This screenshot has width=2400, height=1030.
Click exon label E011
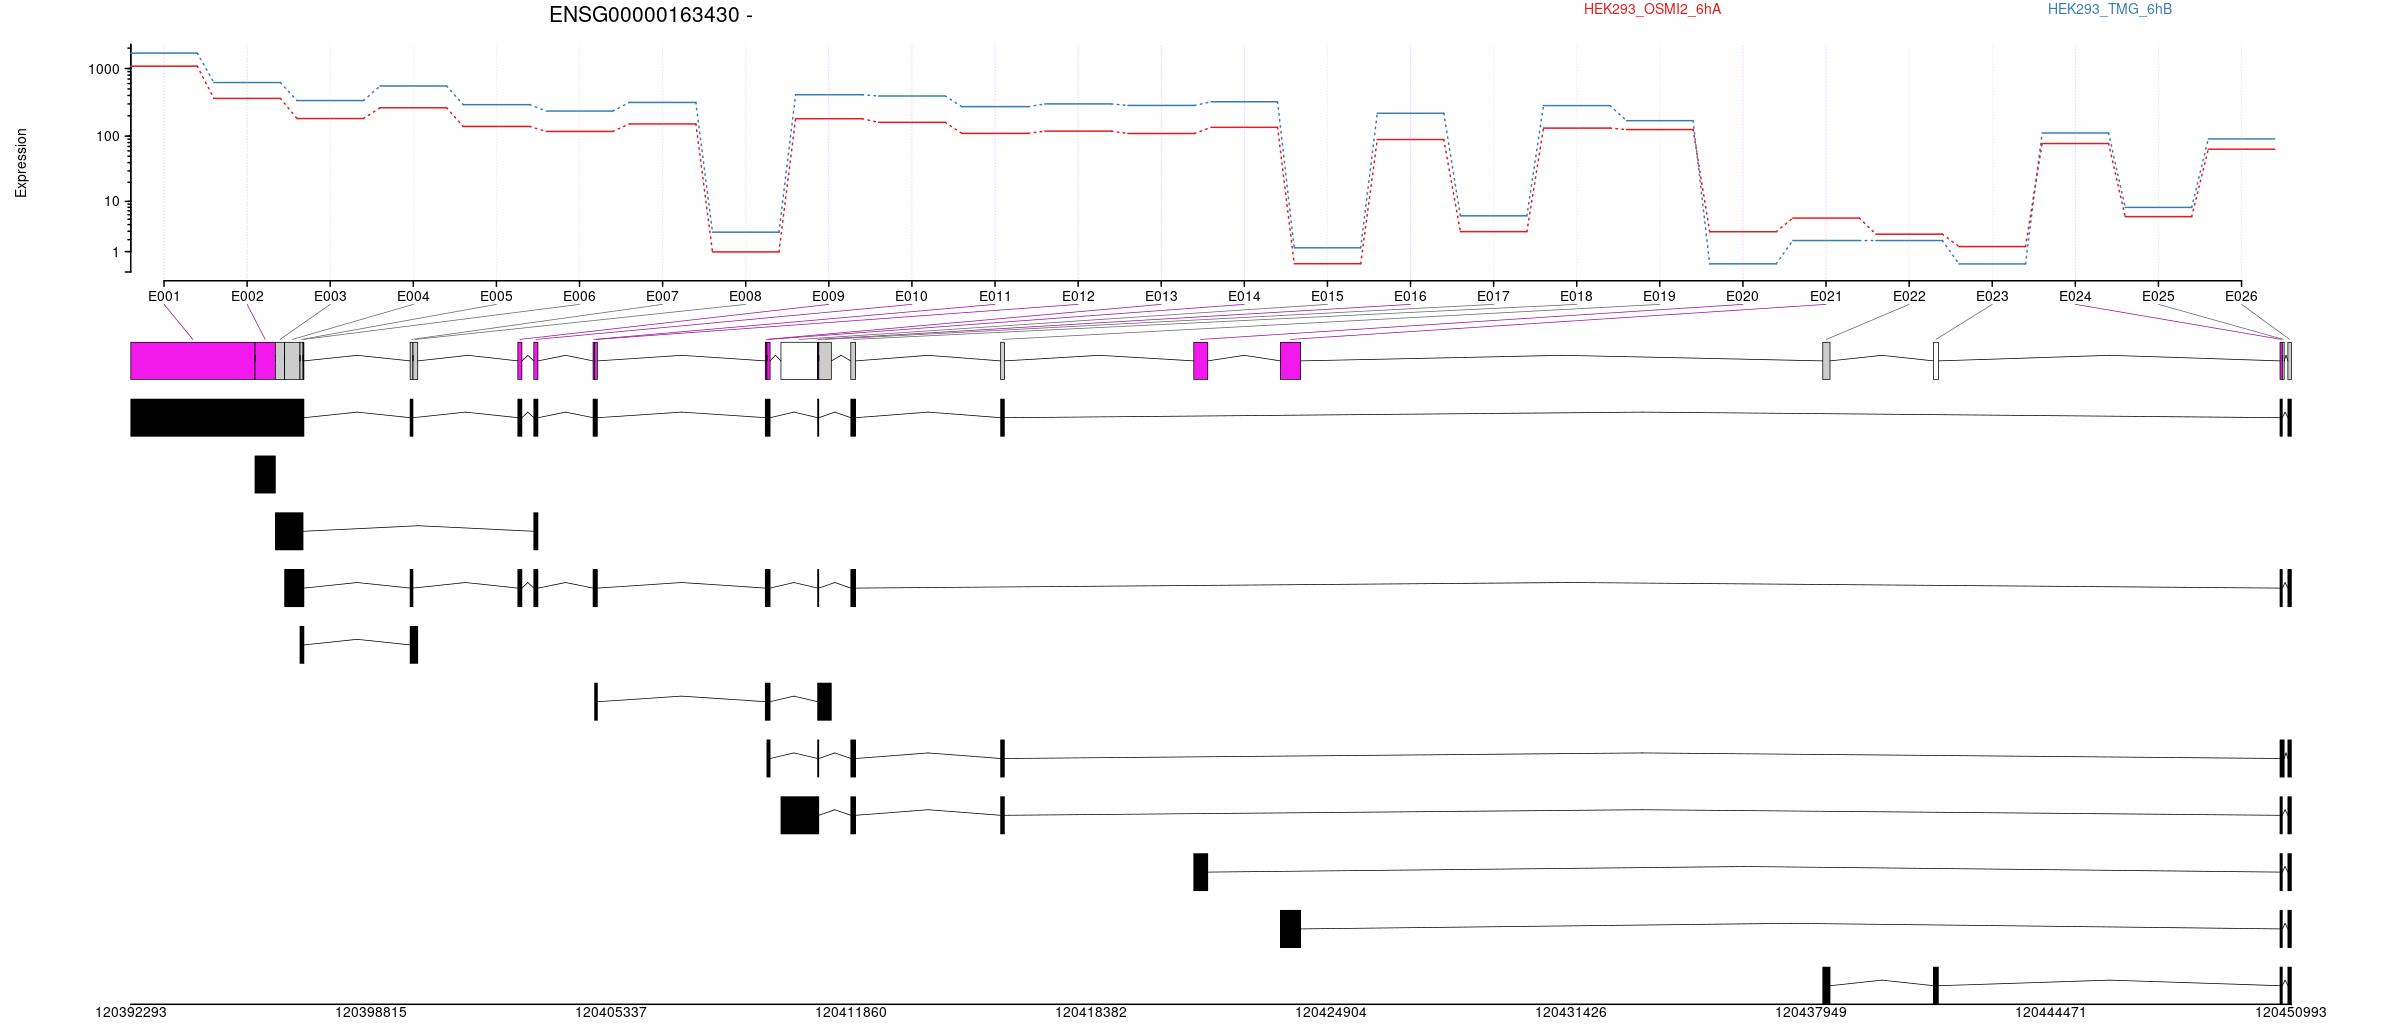click(x=995, y=296)
